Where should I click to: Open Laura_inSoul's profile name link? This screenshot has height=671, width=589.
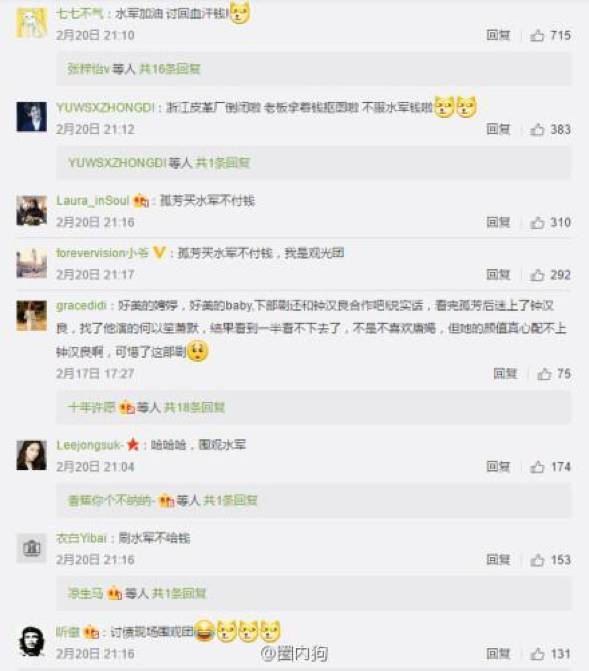pos(92,201)
